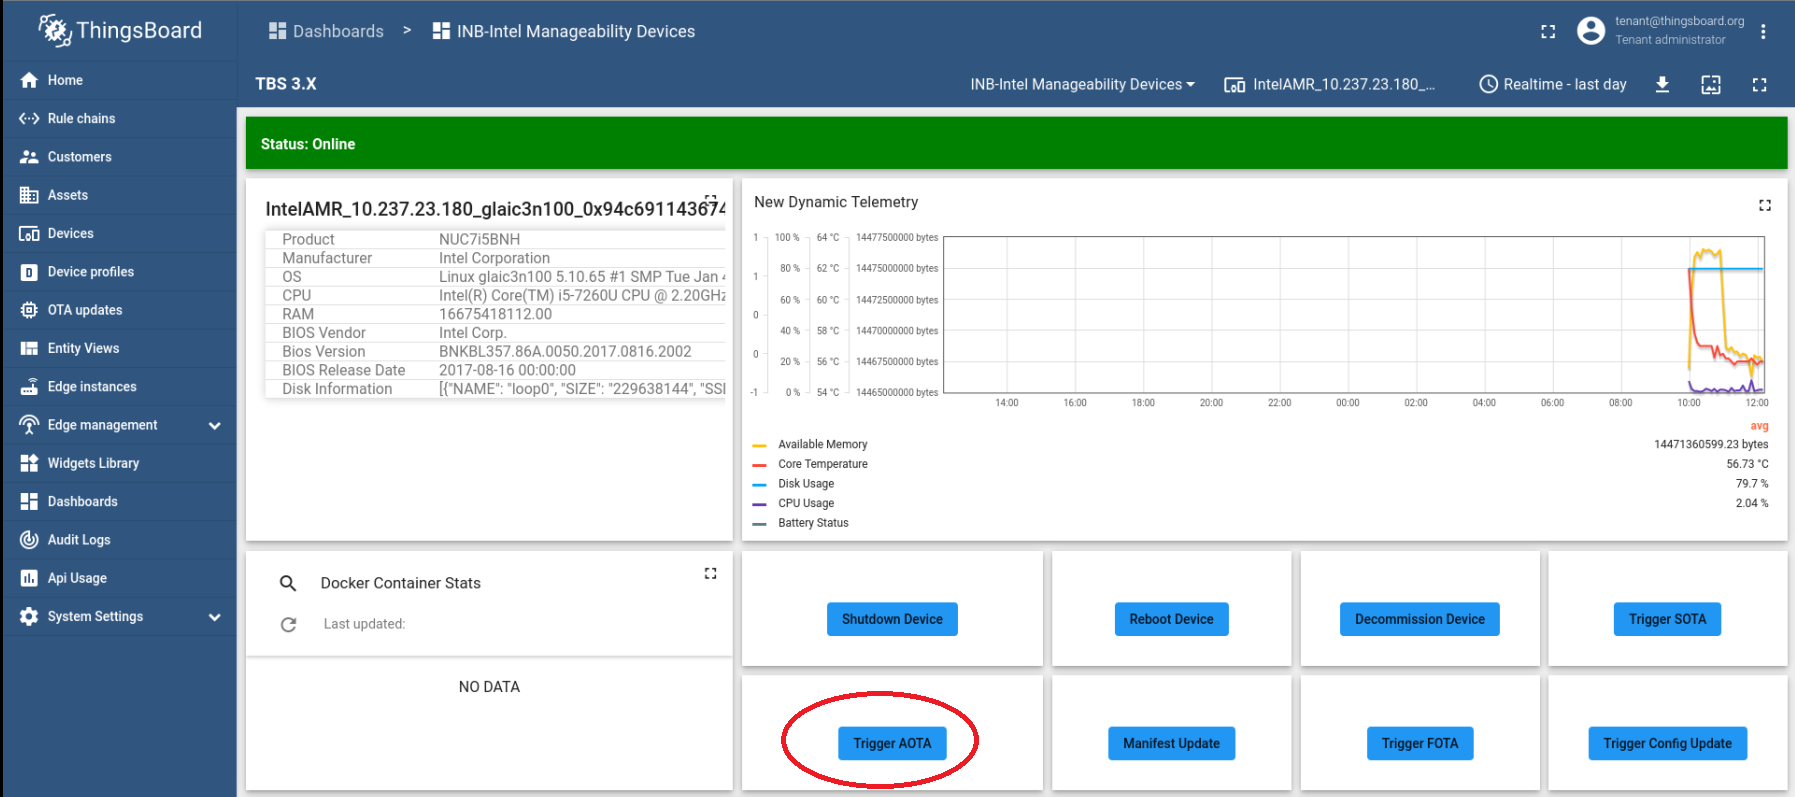Navigate to Devices in the sidebar
1795x797 pixels.
pos(119,233)
